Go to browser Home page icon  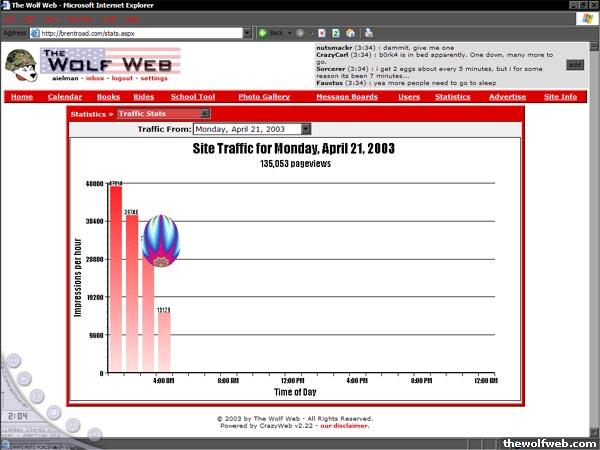point(349,32)
